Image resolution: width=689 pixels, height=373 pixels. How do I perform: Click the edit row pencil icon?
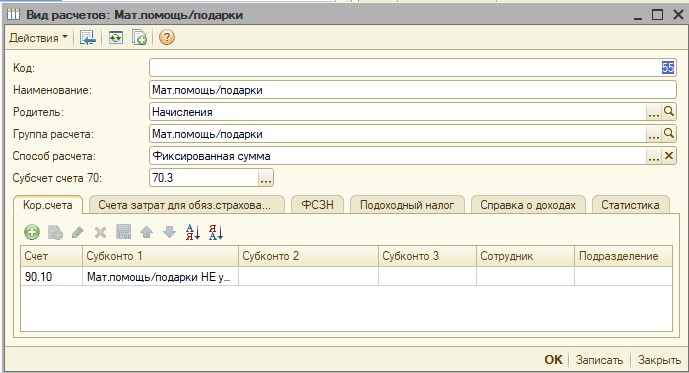point(78,232)
